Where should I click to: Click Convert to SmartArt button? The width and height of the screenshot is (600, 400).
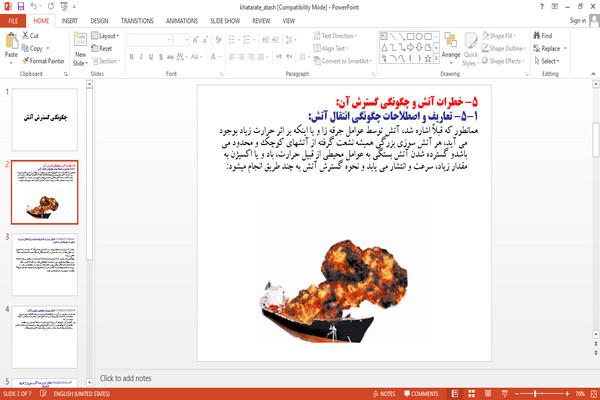[x=343, y=61]
